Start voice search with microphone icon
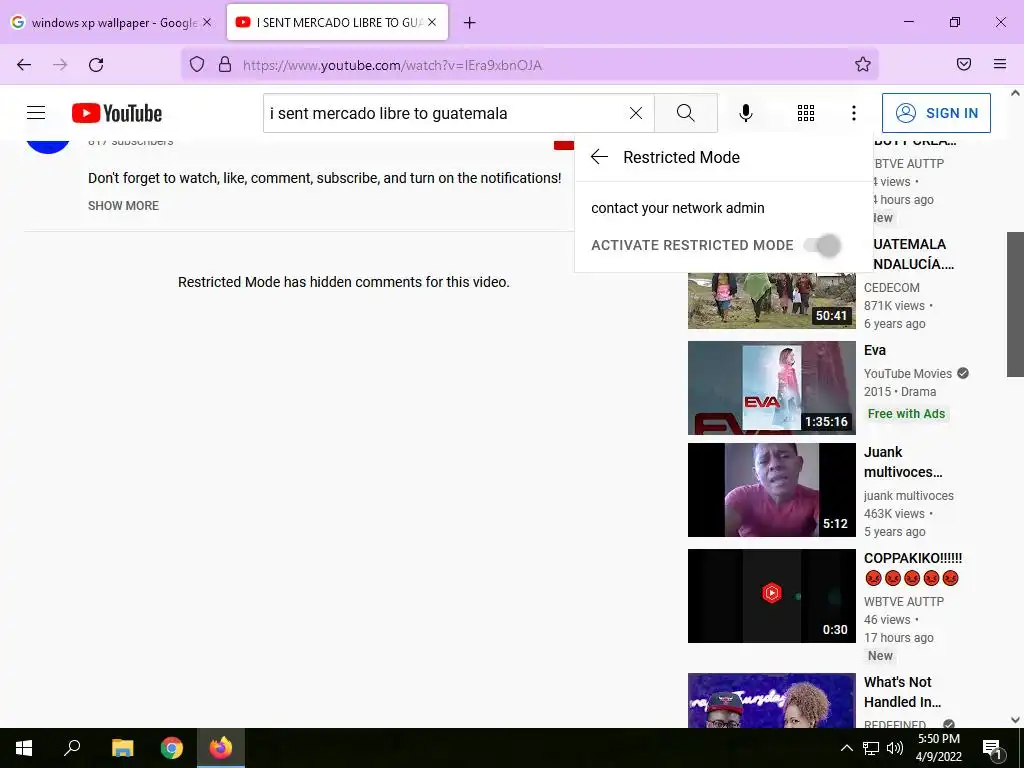The image size is (1024, 768). coord(746,113)
